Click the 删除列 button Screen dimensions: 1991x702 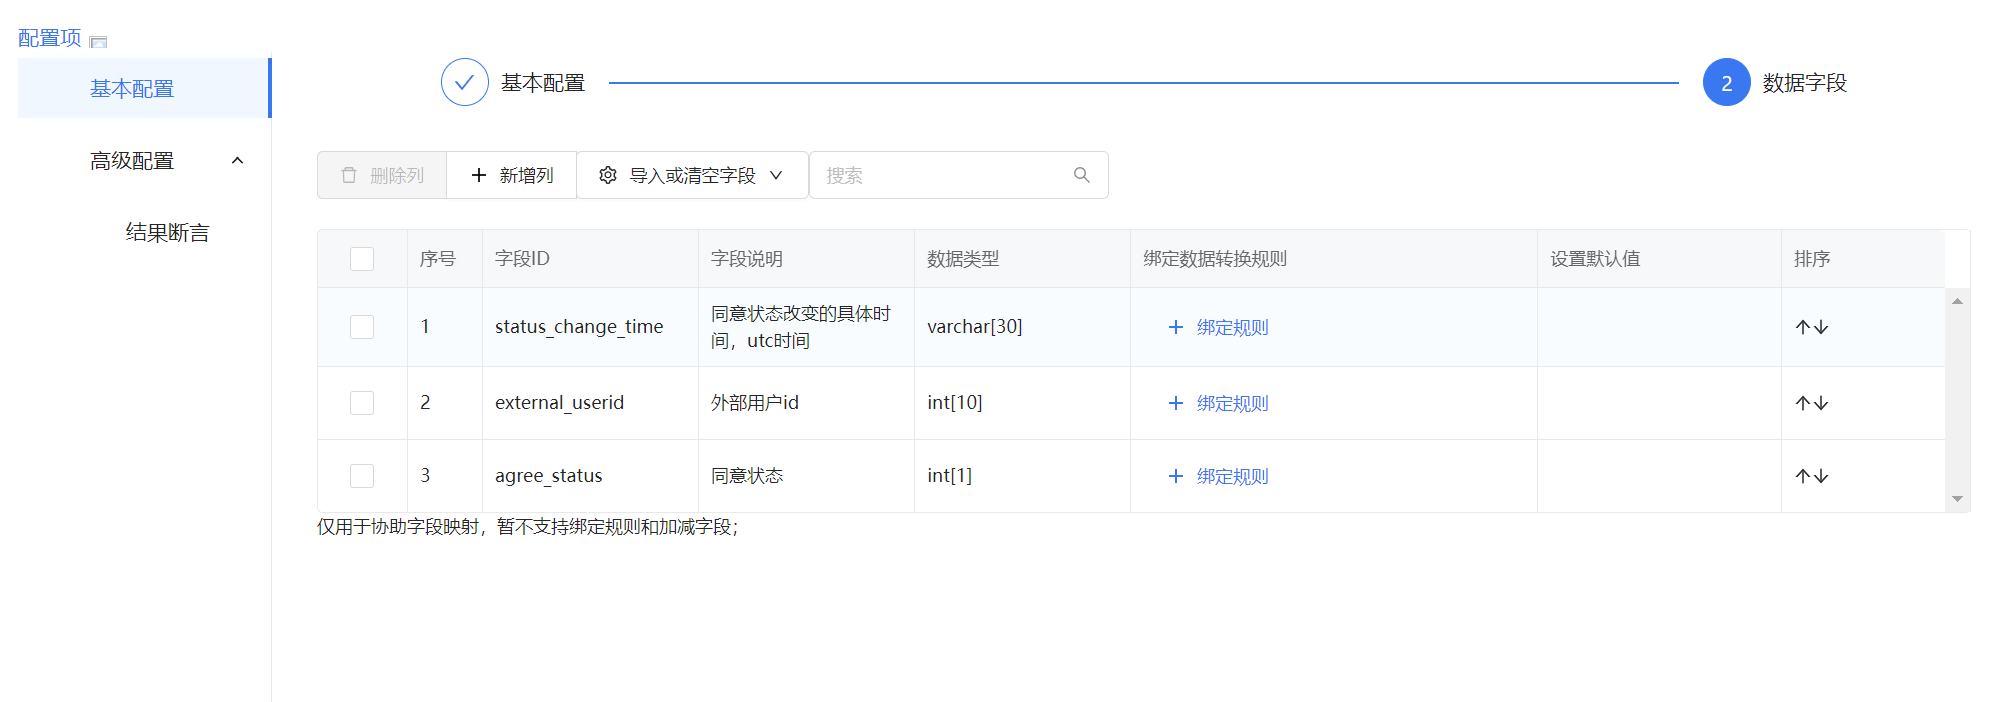click(x=382, y=175)
